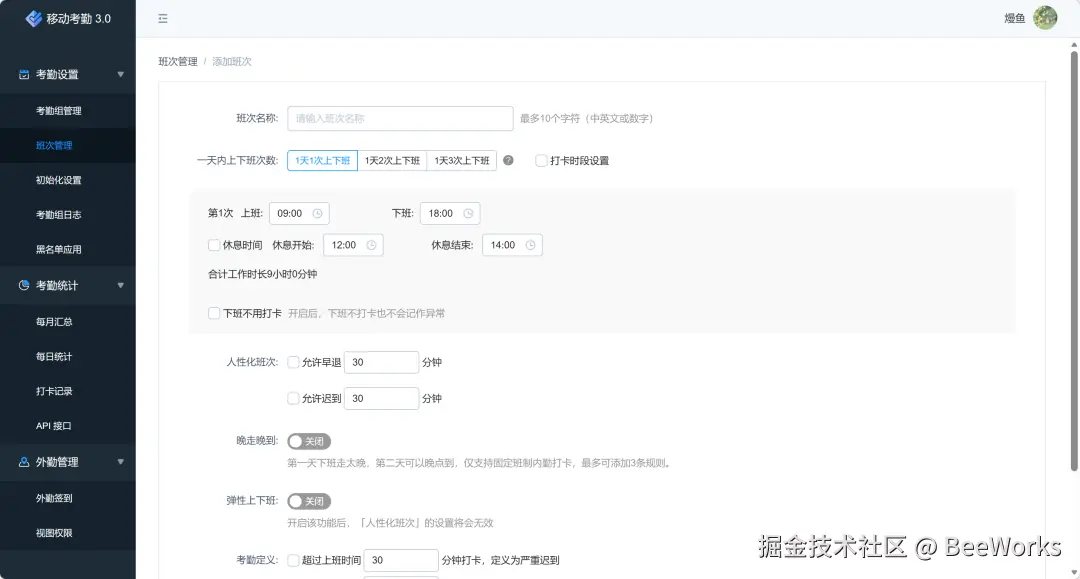
Task: Select the 1天3次上下班 option
Action: [x=461, y=160]
